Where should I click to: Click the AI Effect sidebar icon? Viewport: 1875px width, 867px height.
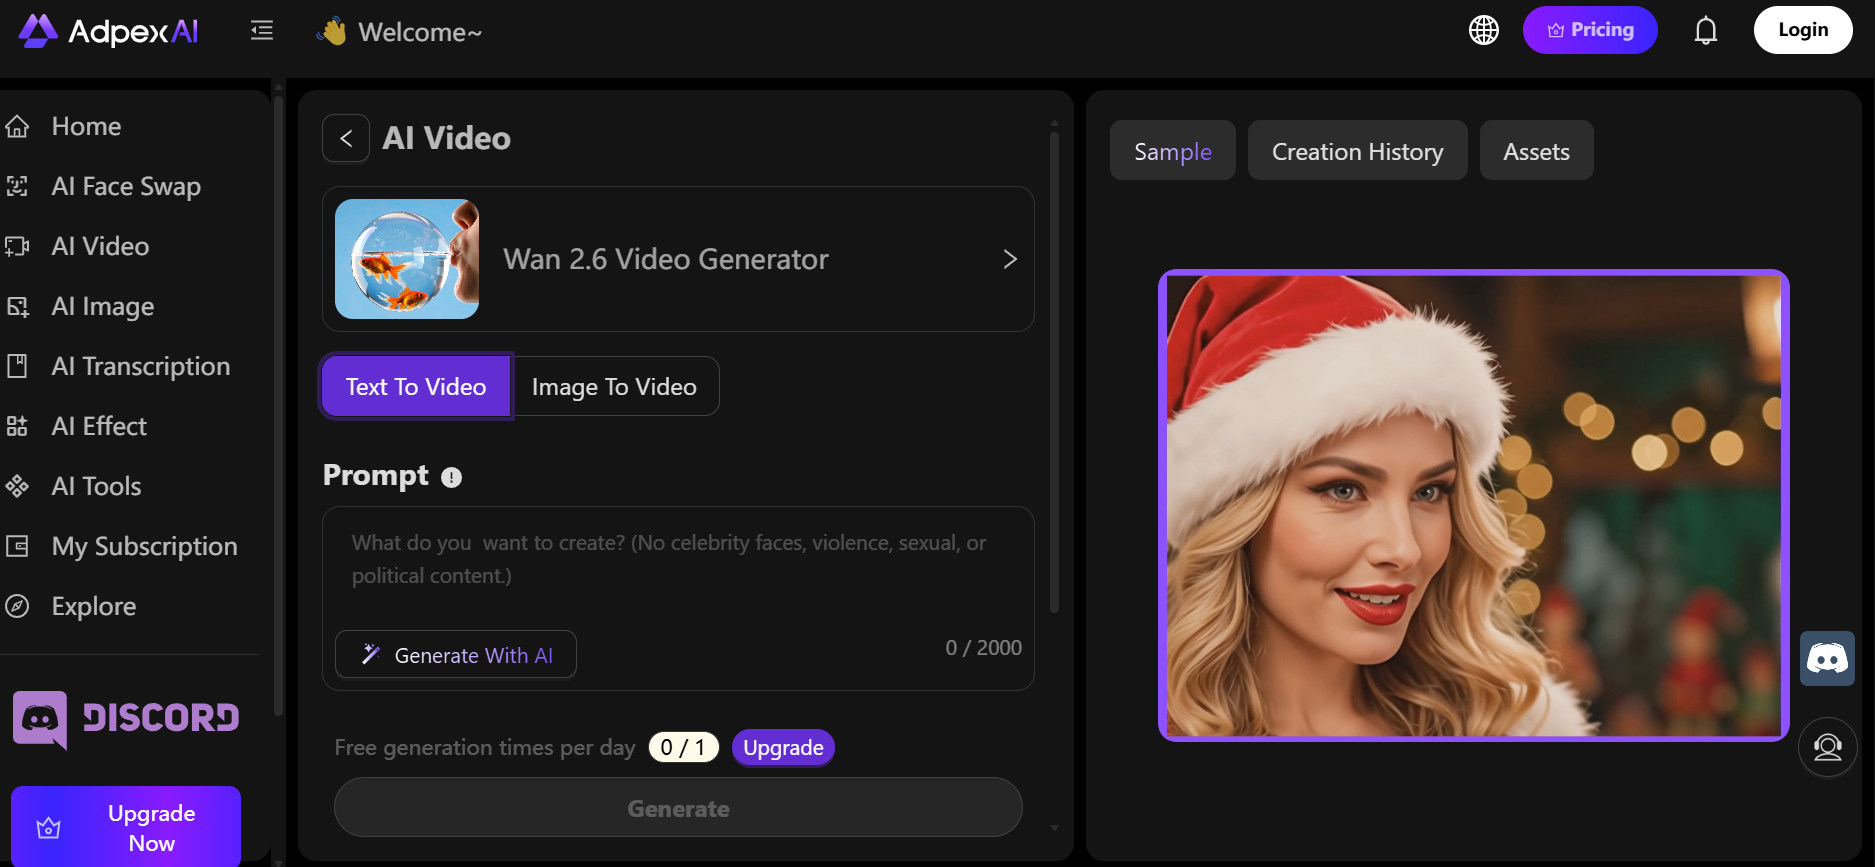(x=17, y=427)
